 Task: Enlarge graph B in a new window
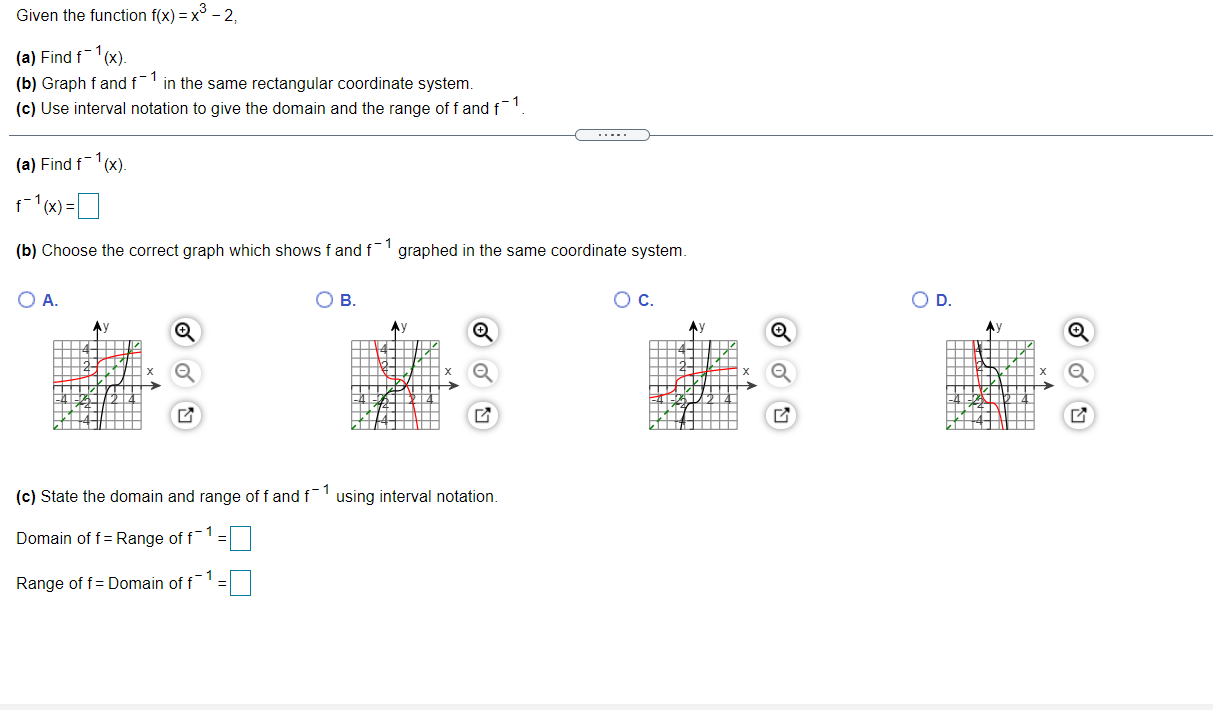(482, 415)
